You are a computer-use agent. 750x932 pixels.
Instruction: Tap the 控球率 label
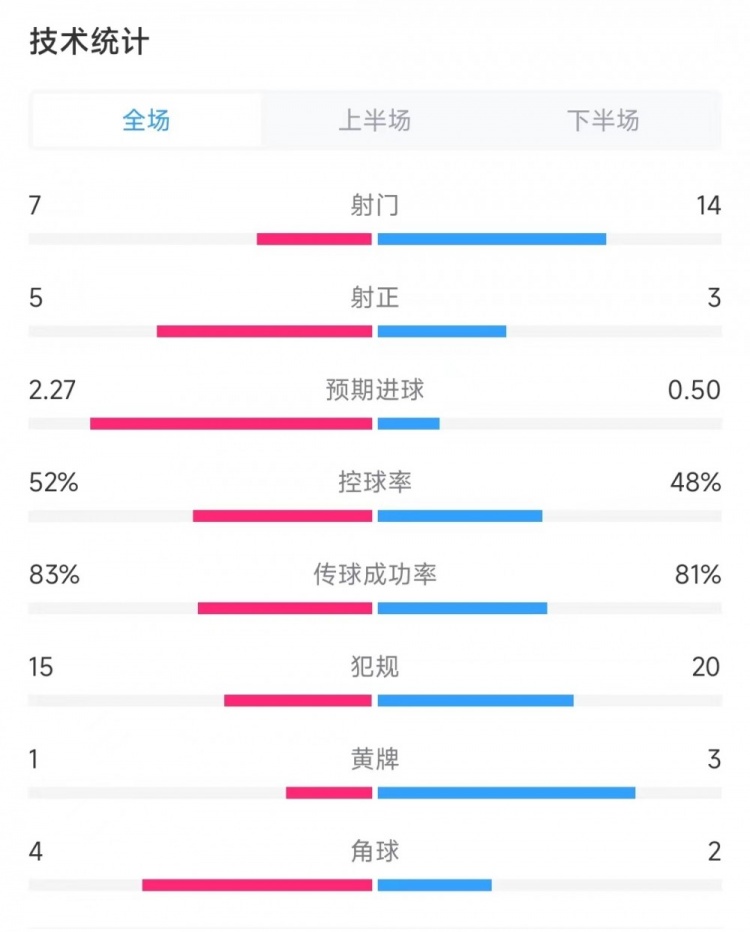pos(374,482)
